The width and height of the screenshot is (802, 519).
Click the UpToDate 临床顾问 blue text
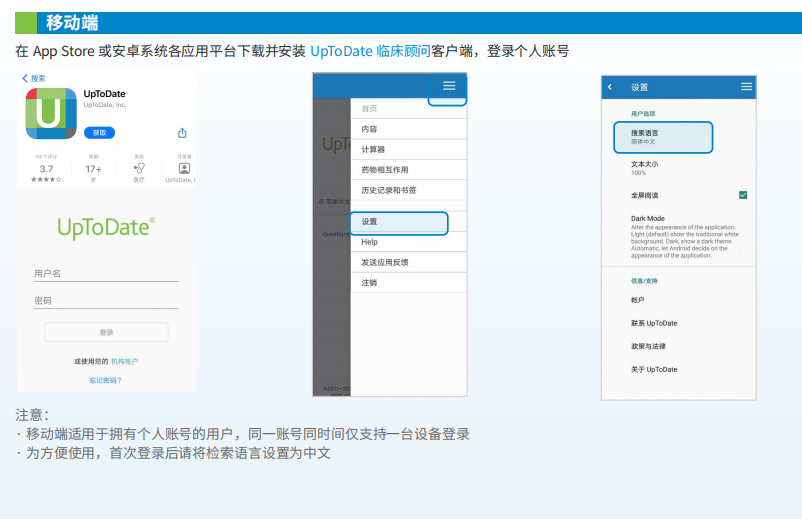click(x=370, y=51)
